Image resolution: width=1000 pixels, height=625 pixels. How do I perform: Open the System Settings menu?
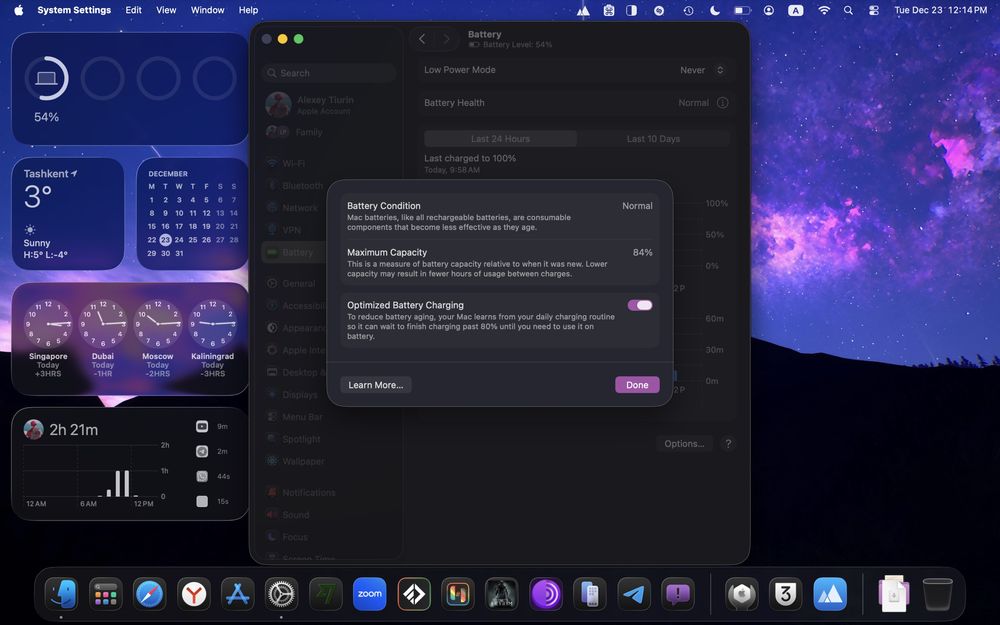[x=74, y=10]
